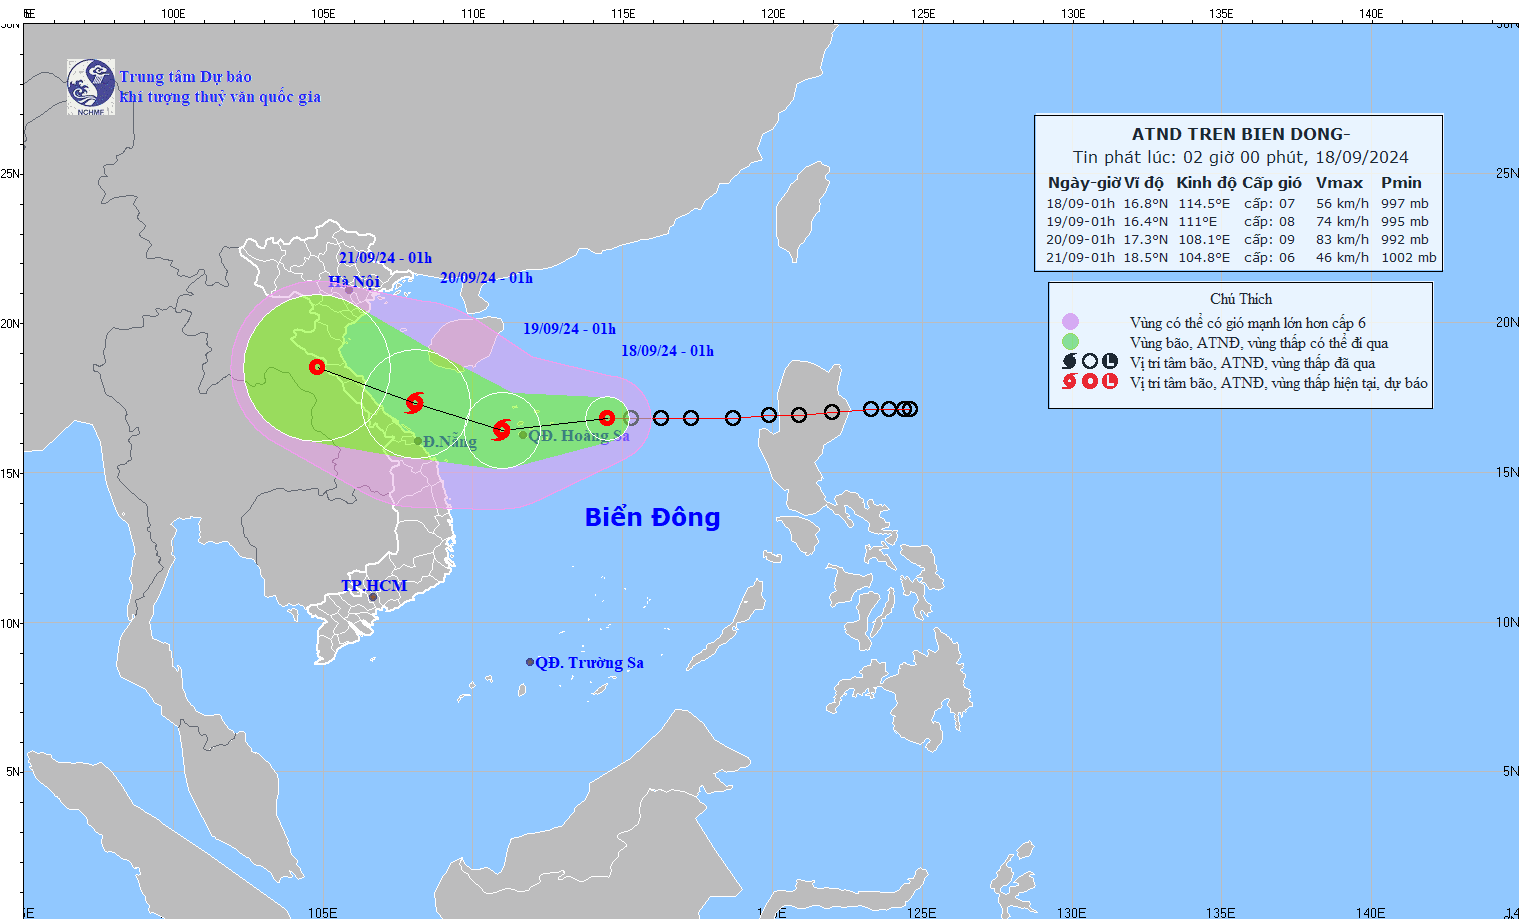Click the NCHMF logo in the top-left

91,87
